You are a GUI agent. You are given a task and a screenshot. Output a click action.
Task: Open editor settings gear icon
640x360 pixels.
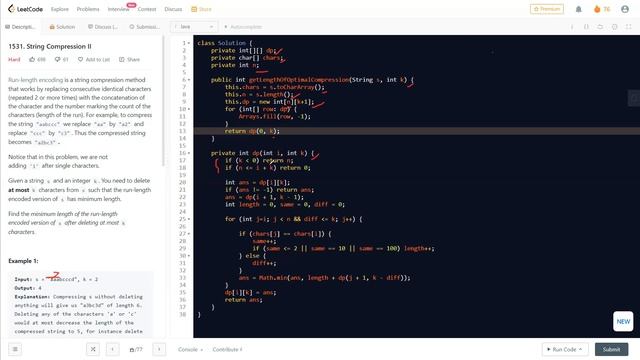tap(614, 27)
